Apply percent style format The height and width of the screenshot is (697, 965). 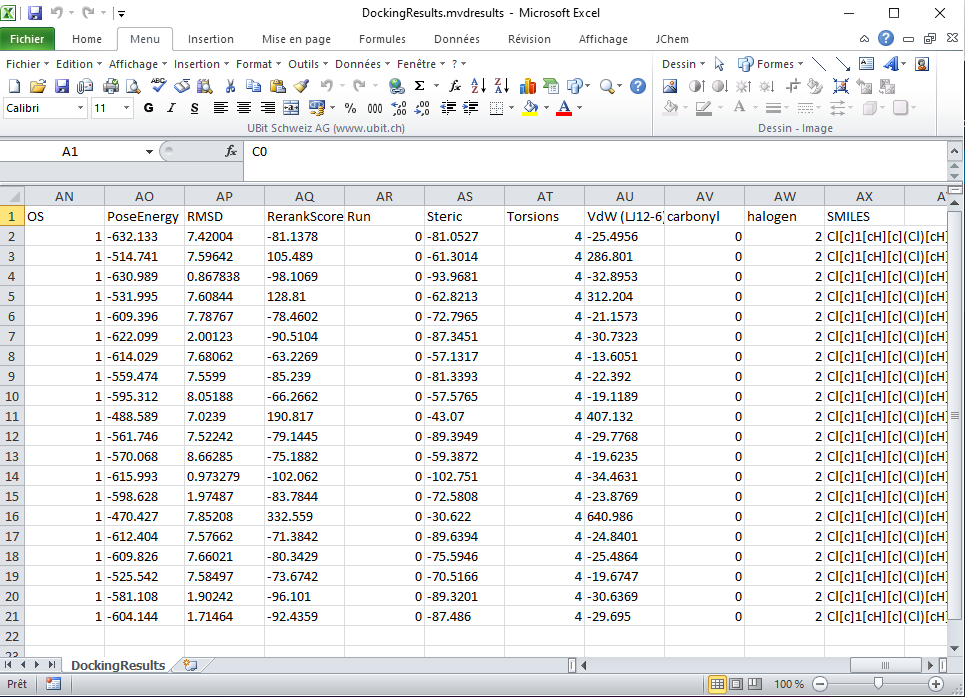click(x=350, y=108)
